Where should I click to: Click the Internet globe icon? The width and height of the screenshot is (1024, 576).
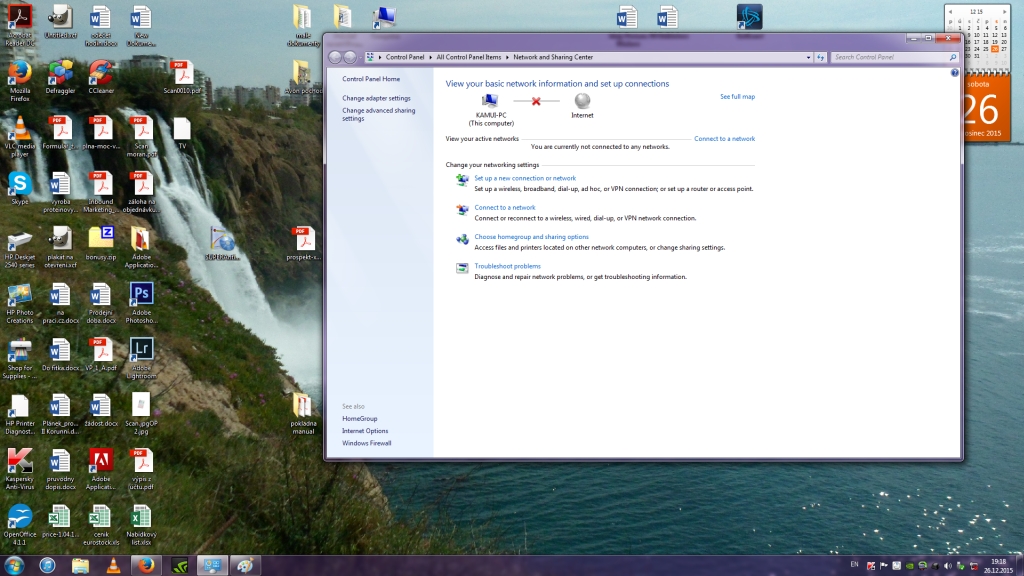click(x=582, y=101)
